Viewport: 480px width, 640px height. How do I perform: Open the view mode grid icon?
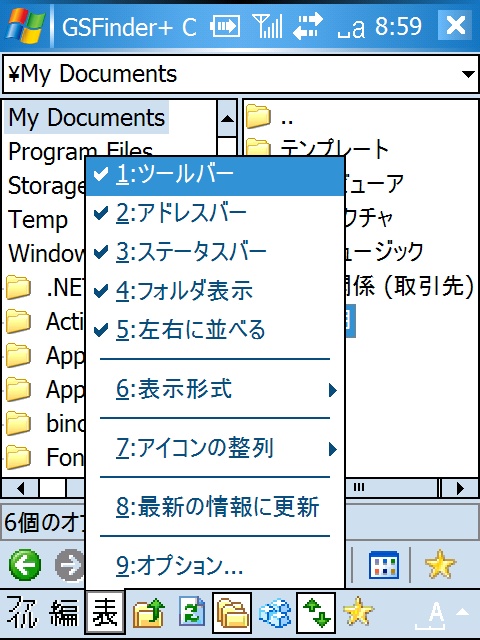coord(384,565)
